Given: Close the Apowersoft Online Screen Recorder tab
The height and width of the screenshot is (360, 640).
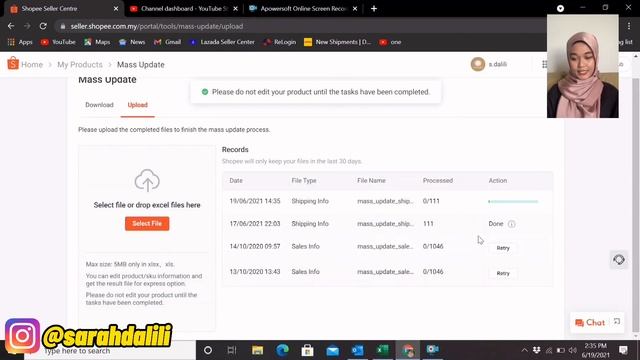Looking at the screenshot, I should tap(355, 9).
